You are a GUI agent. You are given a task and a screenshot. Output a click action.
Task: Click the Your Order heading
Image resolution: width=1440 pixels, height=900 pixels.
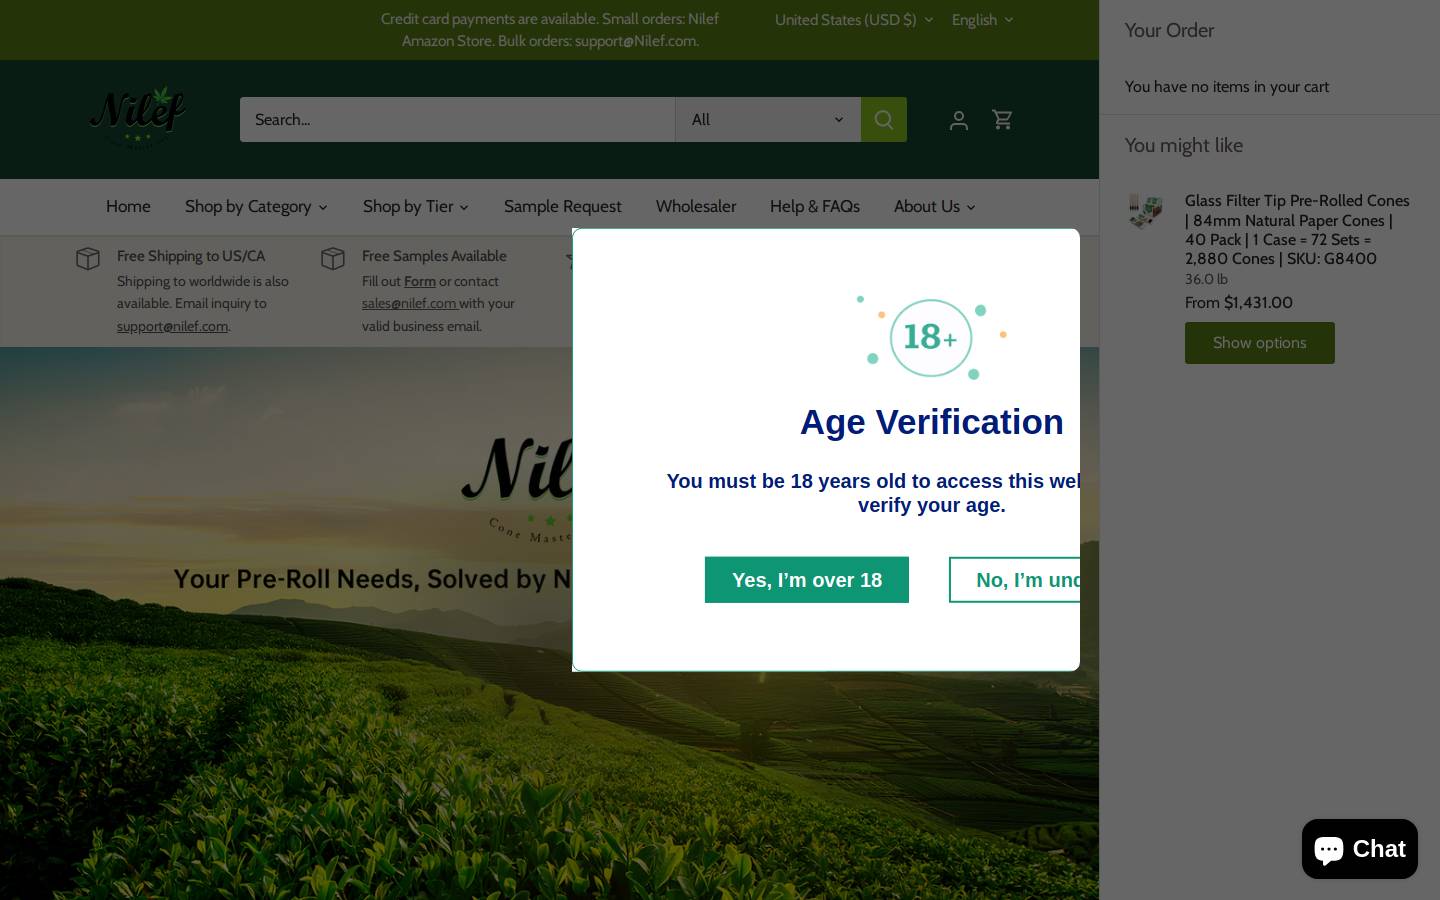click(1169, 31)
